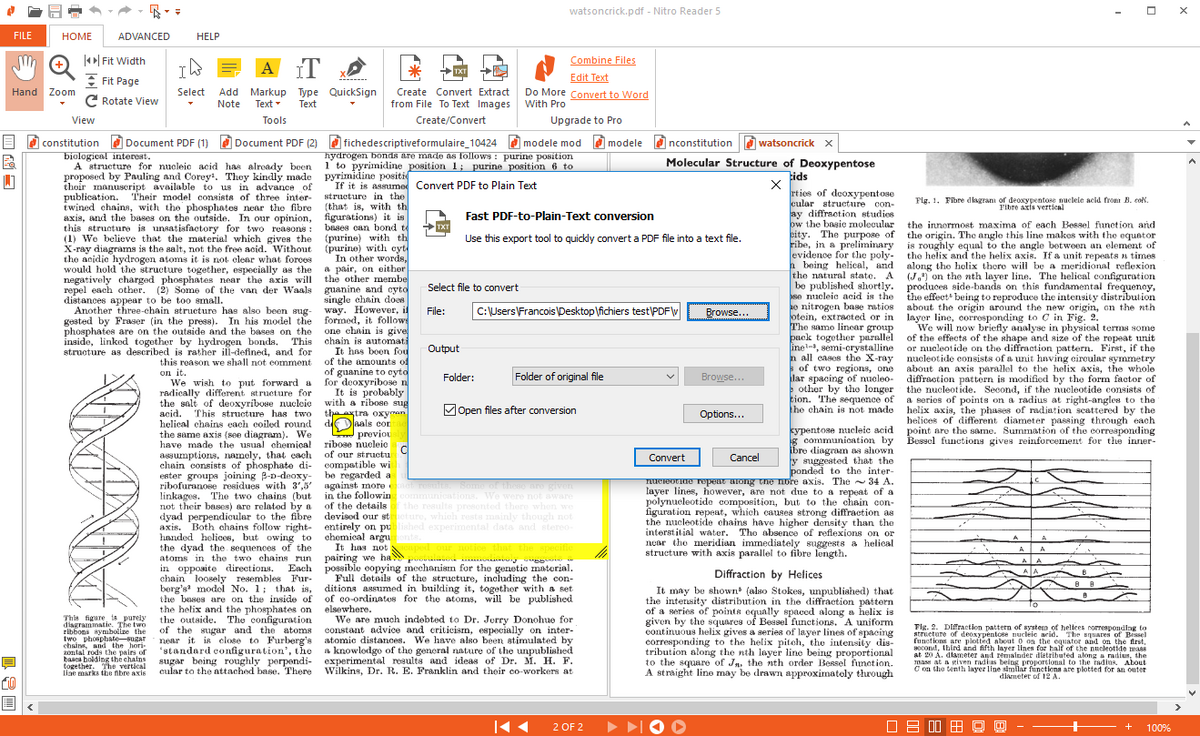Open the output Folder dropdown
The image size is (1200, 736).
tap(595, 376)
